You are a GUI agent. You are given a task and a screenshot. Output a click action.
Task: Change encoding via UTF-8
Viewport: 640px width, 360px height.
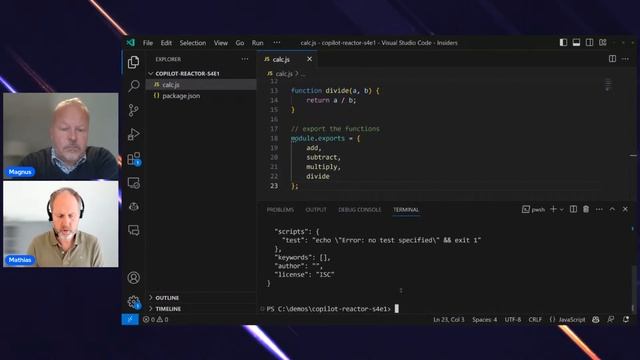[x=513, y=320]
